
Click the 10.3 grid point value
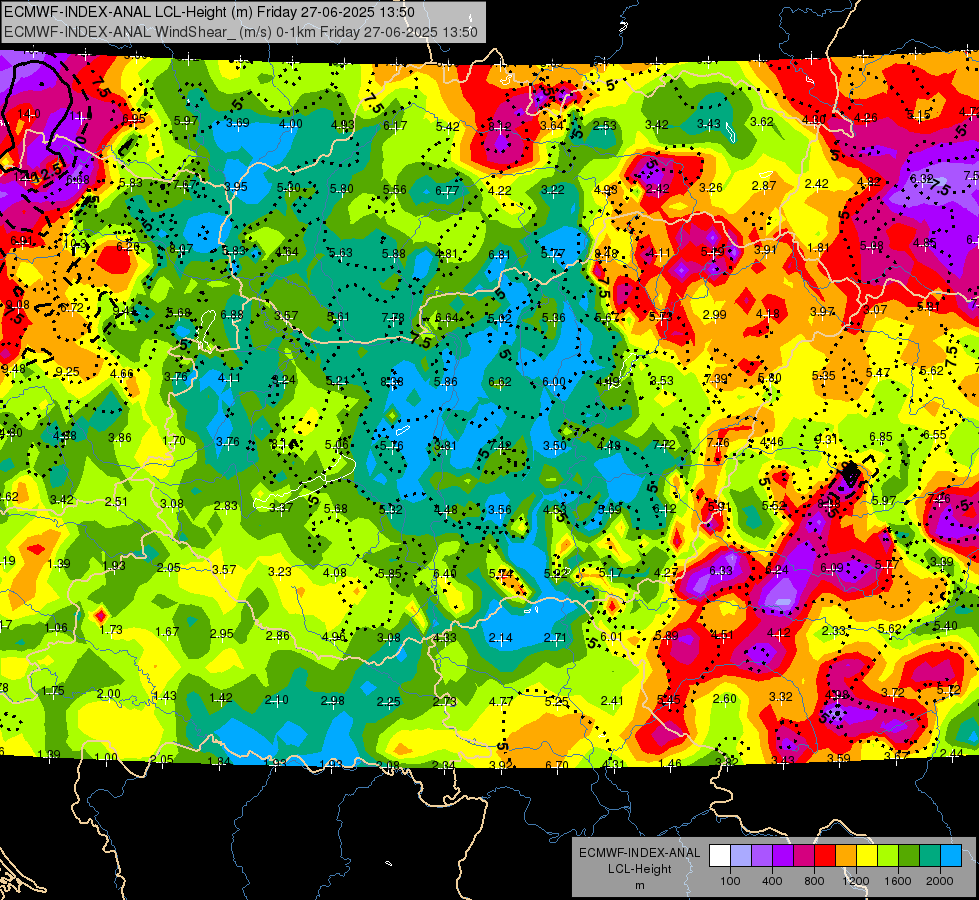(x=76, y=244)
